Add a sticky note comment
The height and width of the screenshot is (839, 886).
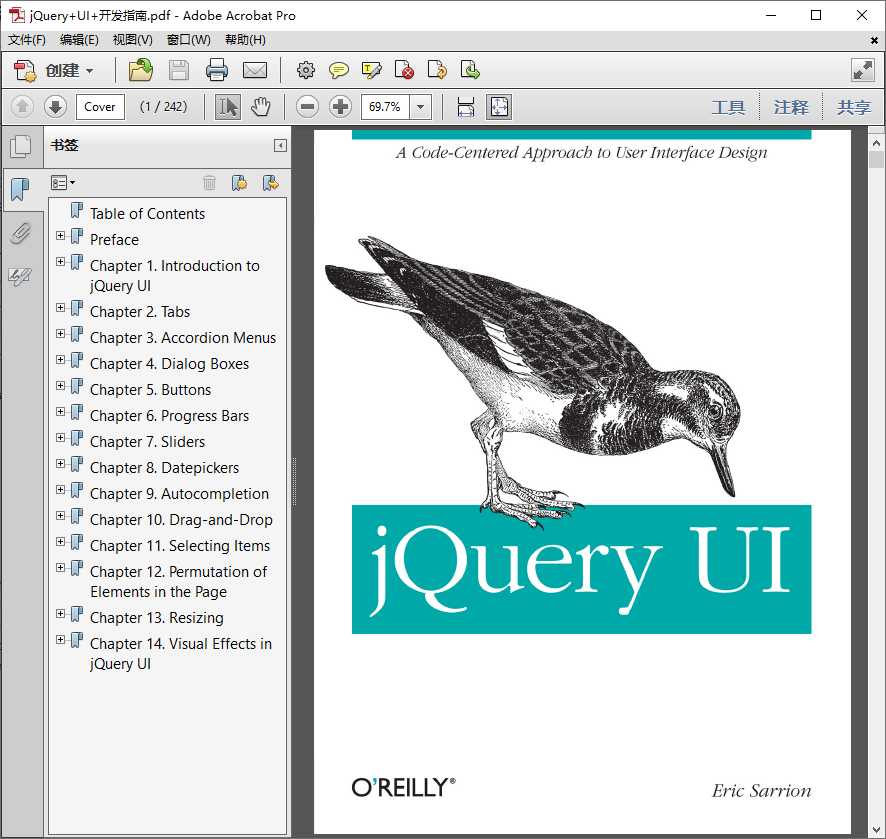(x=340, y=70)
